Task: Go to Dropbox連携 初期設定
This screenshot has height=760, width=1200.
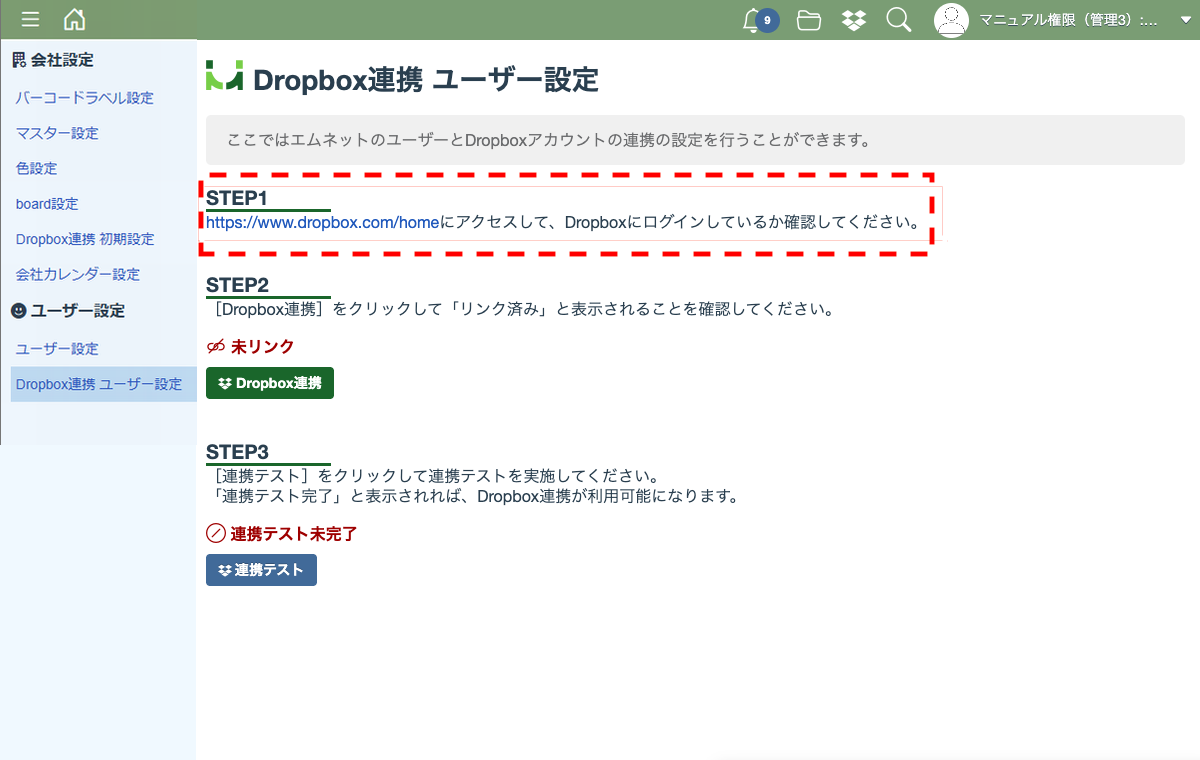Action: [x=85, y=239]
